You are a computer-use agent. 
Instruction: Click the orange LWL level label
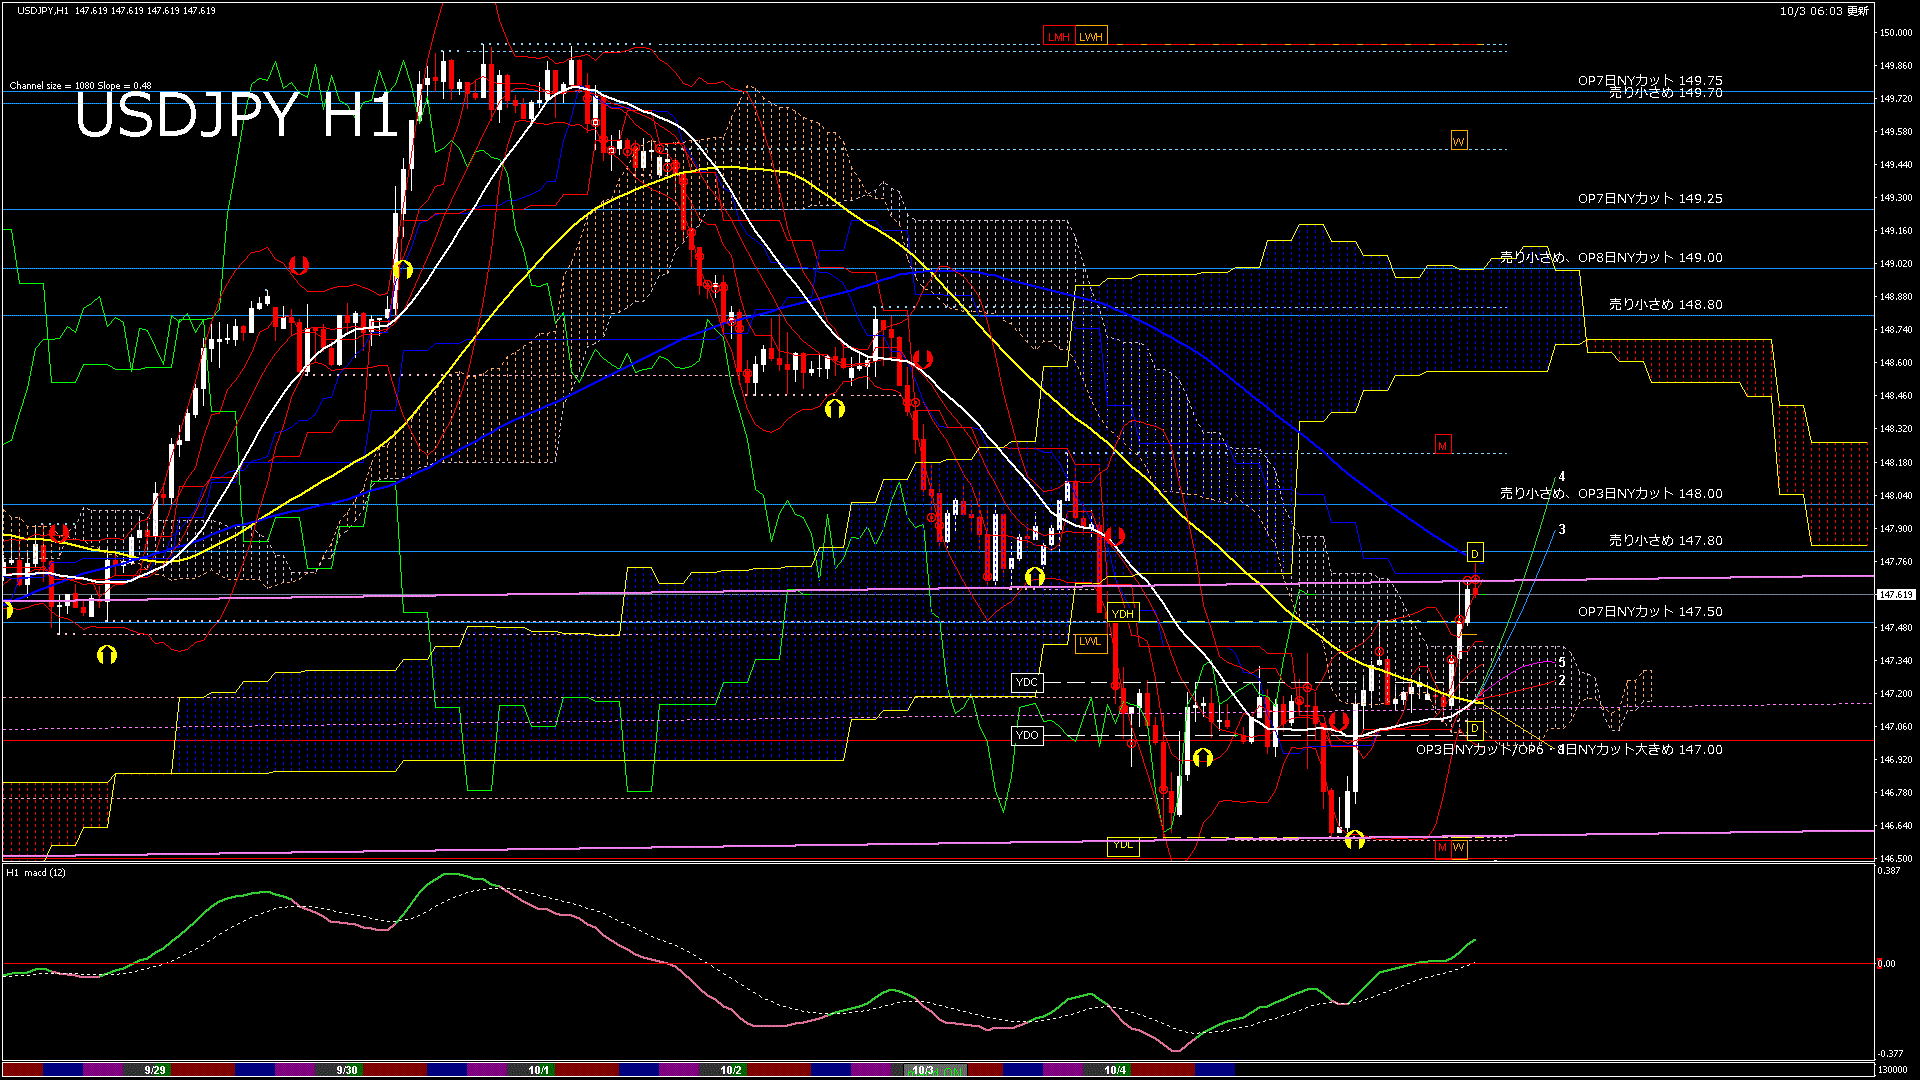pyautogui.click(x=1089, y=642)
